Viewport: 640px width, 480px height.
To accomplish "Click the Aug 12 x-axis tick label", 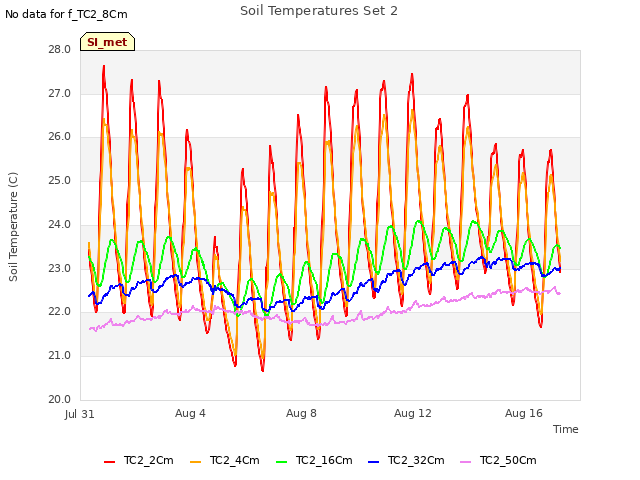I will pos(413,413).
